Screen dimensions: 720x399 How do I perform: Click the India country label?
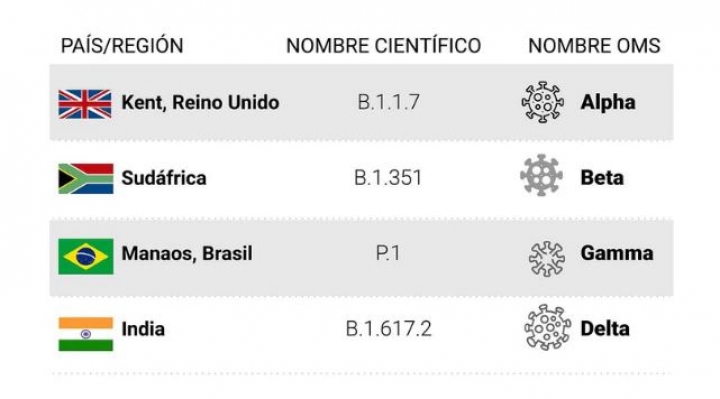pyautogui.click(x=143, y=329)
